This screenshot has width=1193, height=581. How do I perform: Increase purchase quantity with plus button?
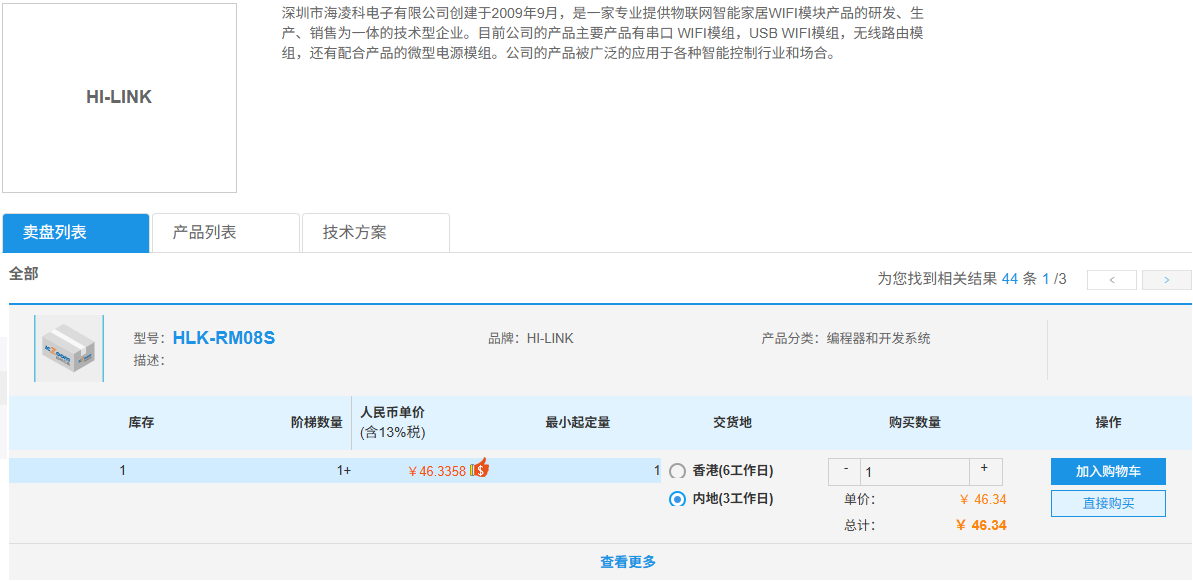[x=985, y=471]
